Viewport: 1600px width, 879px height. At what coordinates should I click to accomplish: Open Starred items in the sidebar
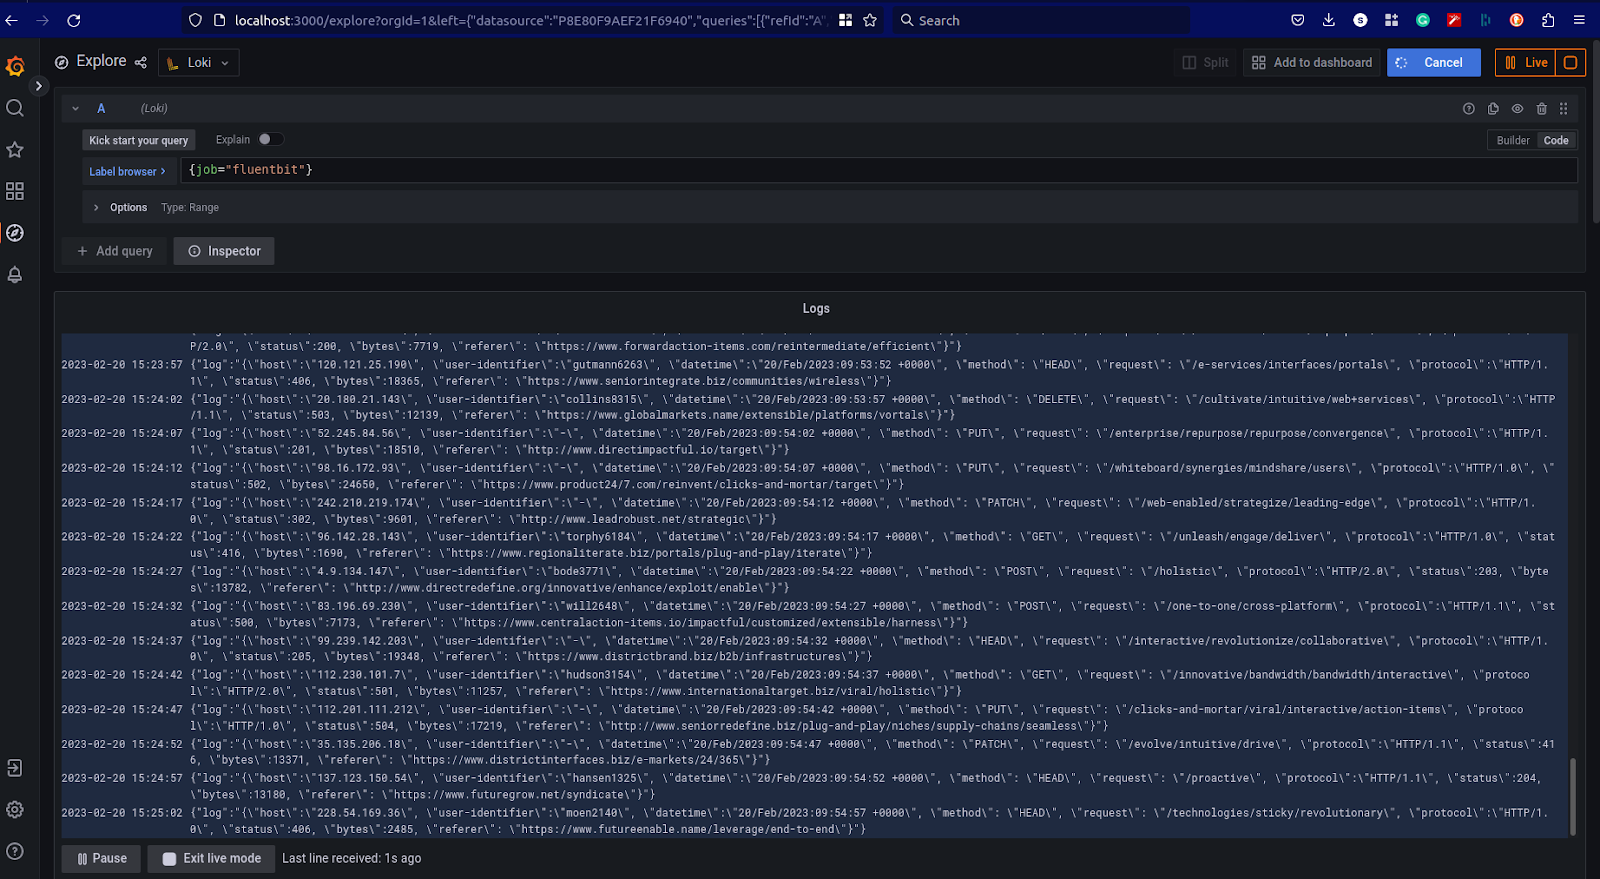coord(15,150)
